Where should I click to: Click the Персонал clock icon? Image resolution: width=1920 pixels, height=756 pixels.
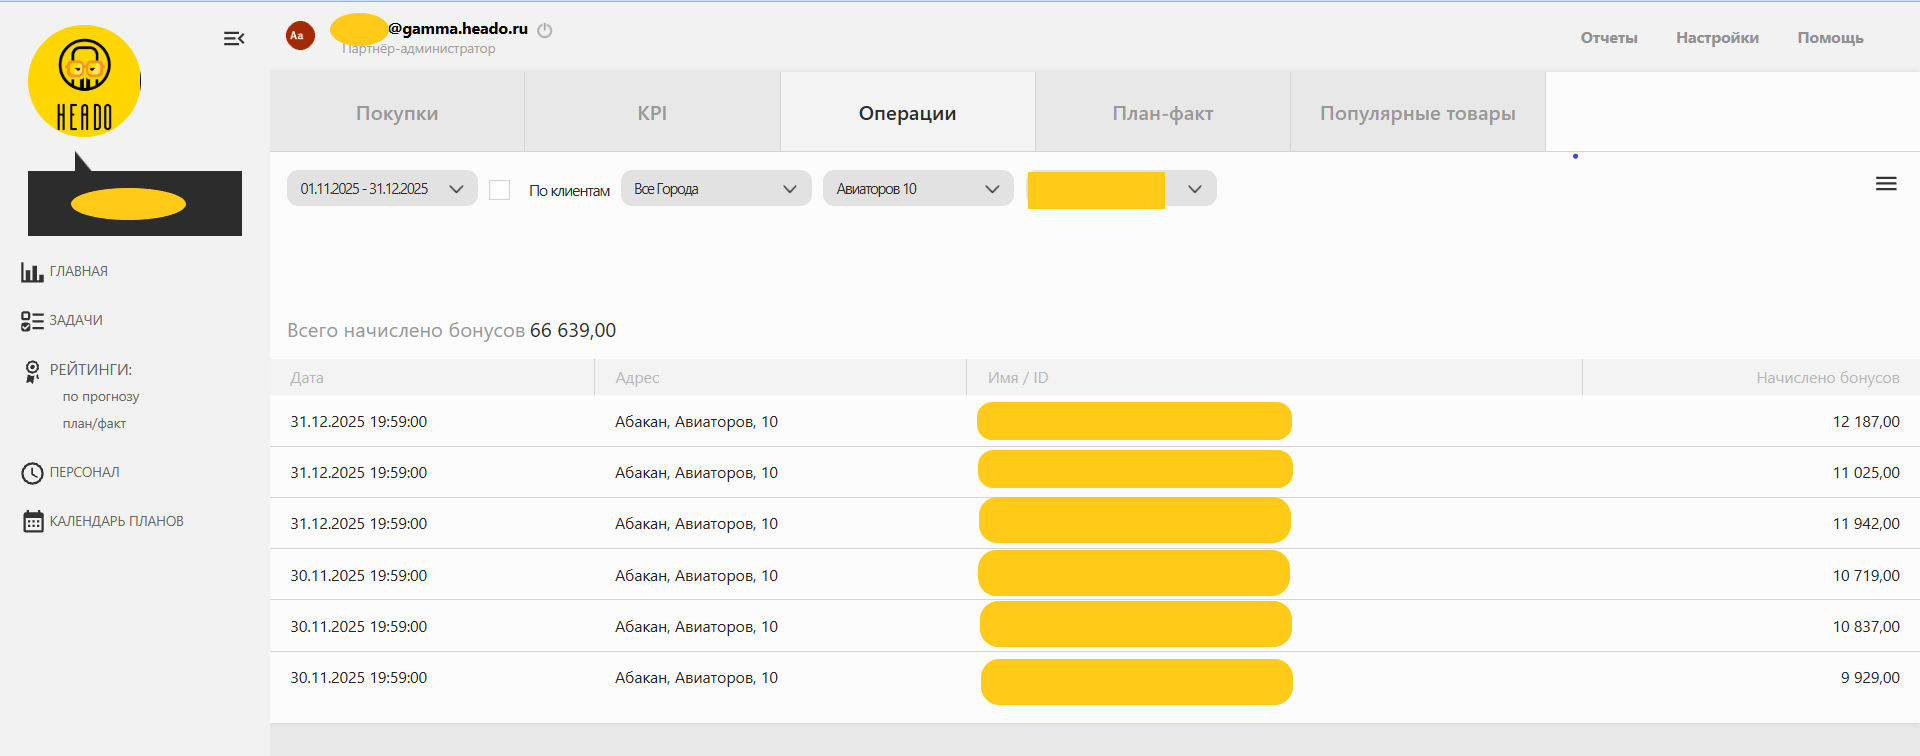32,473
